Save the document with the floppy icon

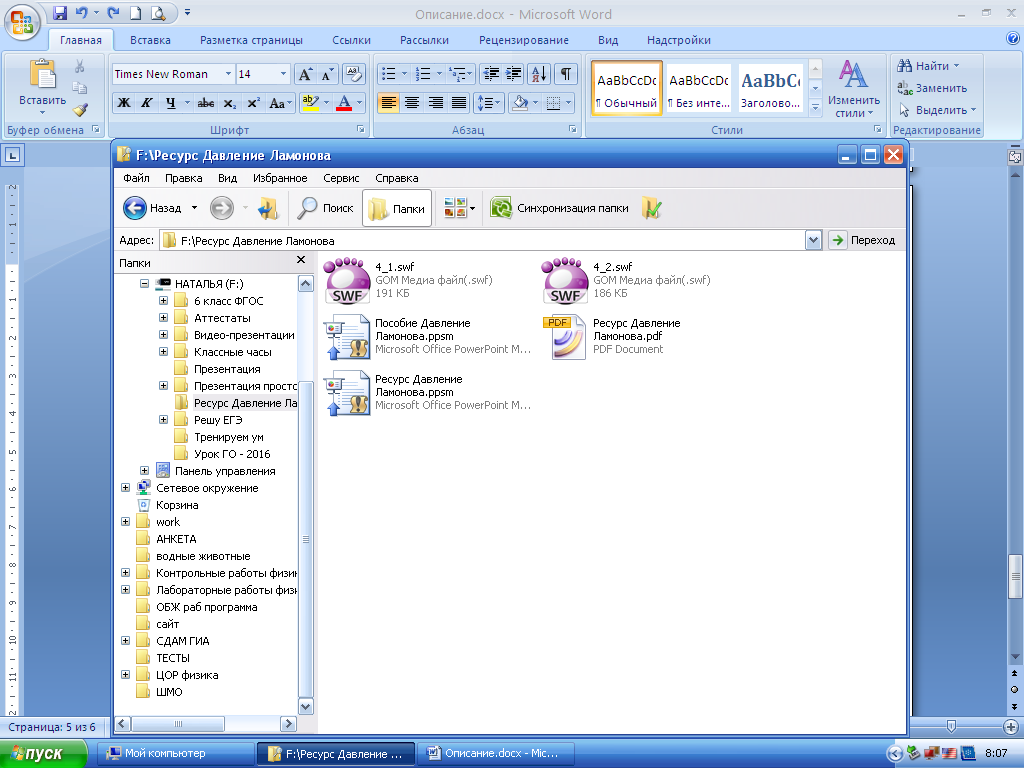click(59, 13)
